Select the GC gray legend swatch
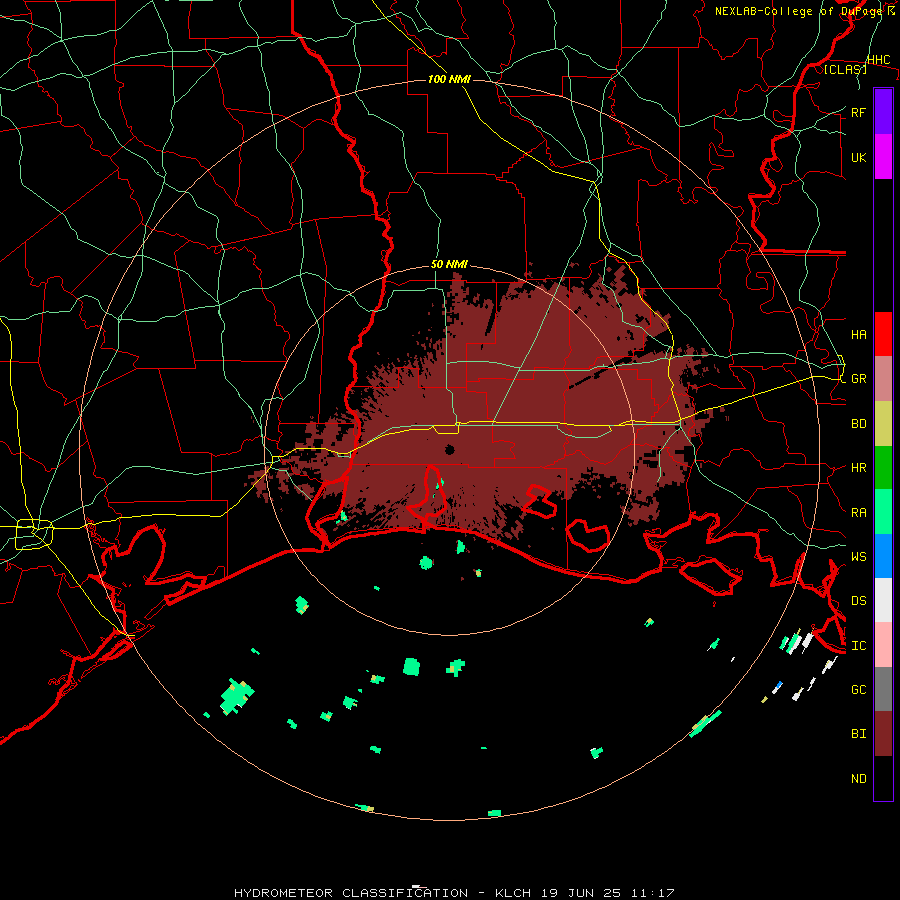The height and width of the screenshot is (900, 900). pyautogui.click(x=883, y=689)
